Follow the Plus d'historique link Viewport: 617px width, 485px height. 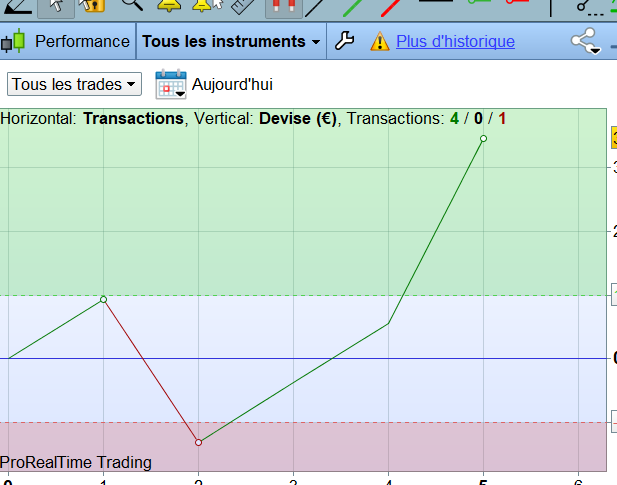coord(455,41)
